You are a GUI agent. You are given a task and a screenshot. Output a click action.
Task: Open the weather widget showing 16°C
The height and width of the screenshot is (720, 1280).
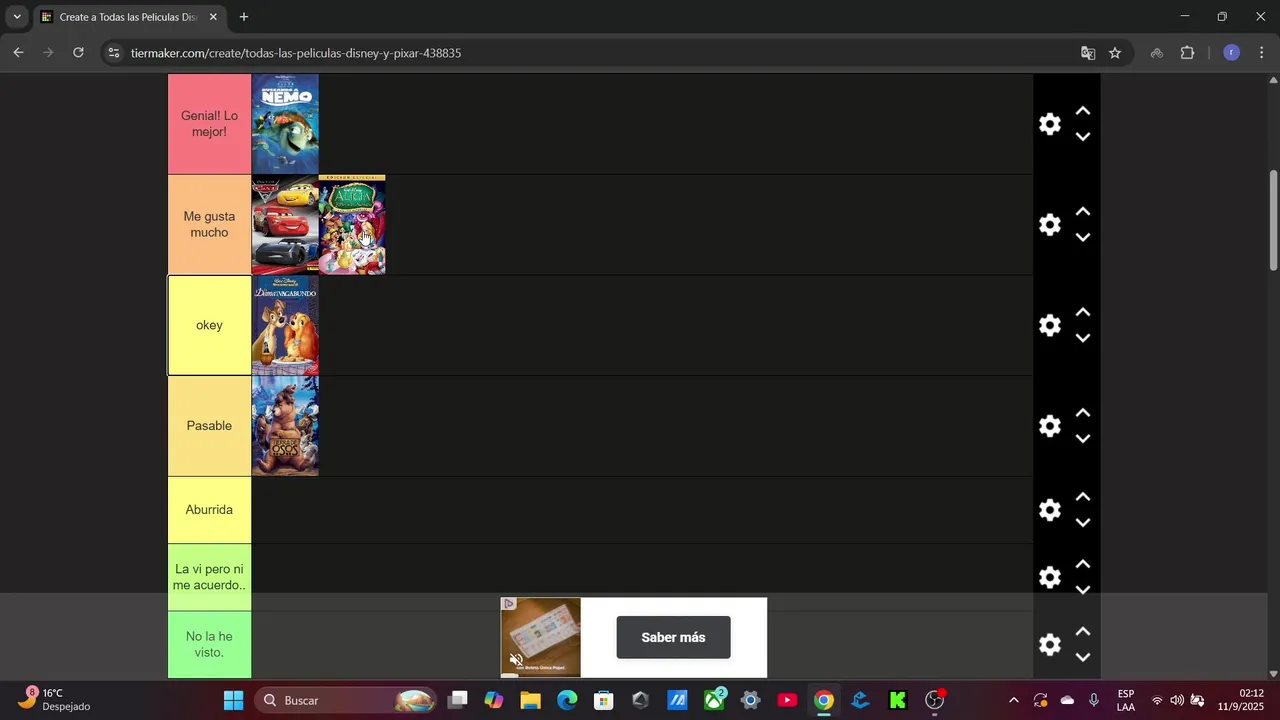pyautogui.click(x=56, y=700)
